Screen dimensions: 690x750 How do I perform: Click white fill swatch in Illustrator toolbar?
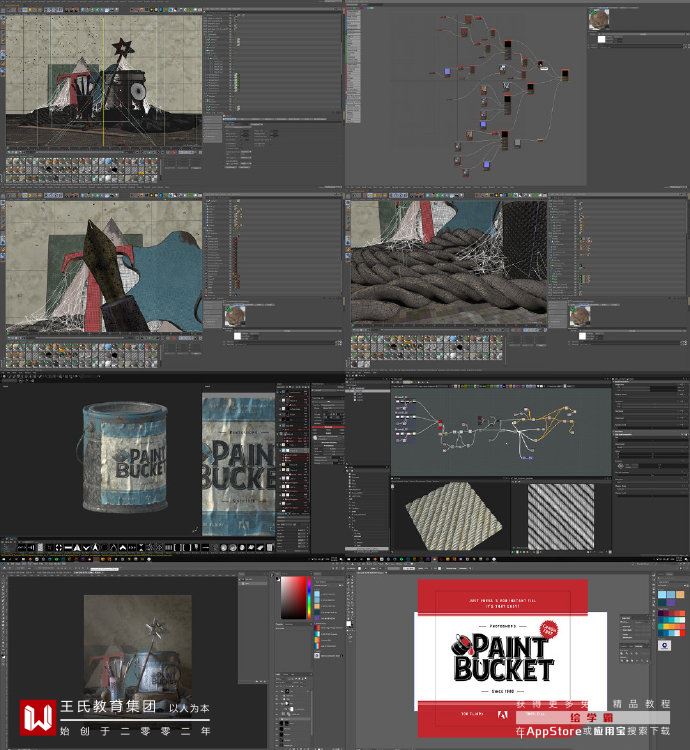click(349, 624)
